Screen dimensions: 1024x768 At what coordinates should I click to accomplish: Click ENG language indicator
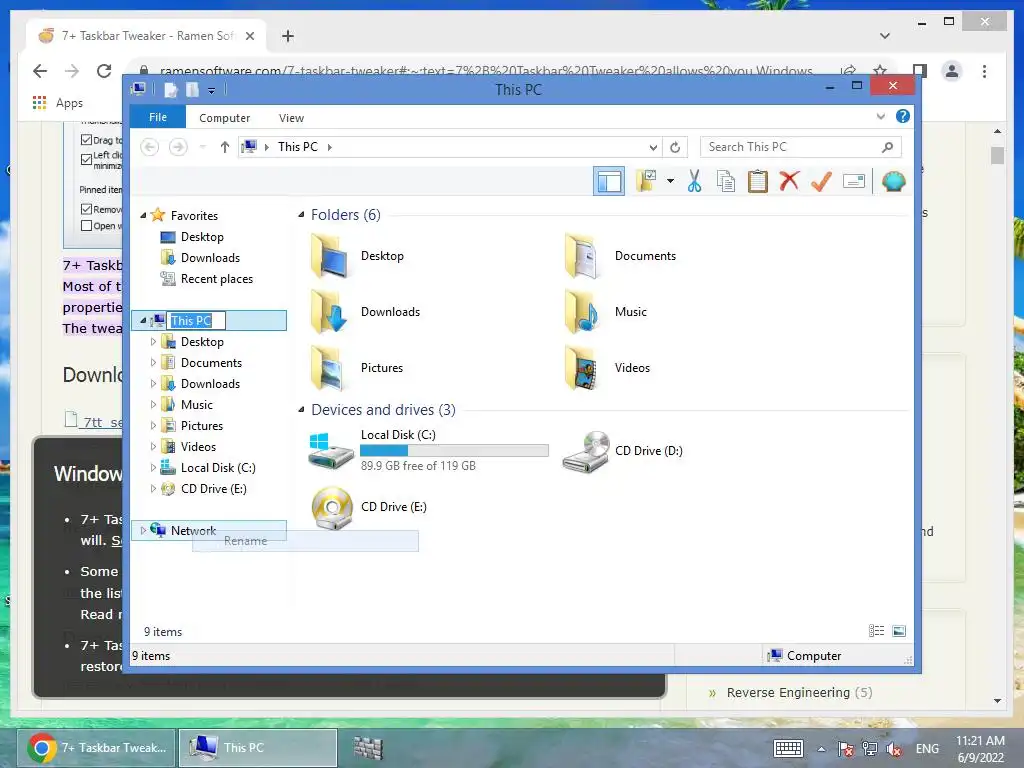point(927,749)
